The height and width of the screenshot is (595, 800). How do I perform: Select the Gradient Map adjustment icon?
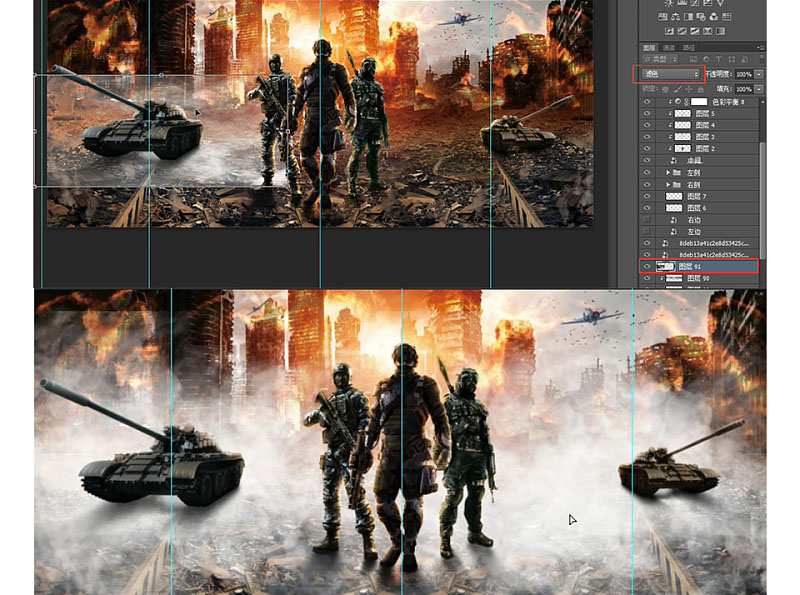pyautogui.click(x=707, y=30)
